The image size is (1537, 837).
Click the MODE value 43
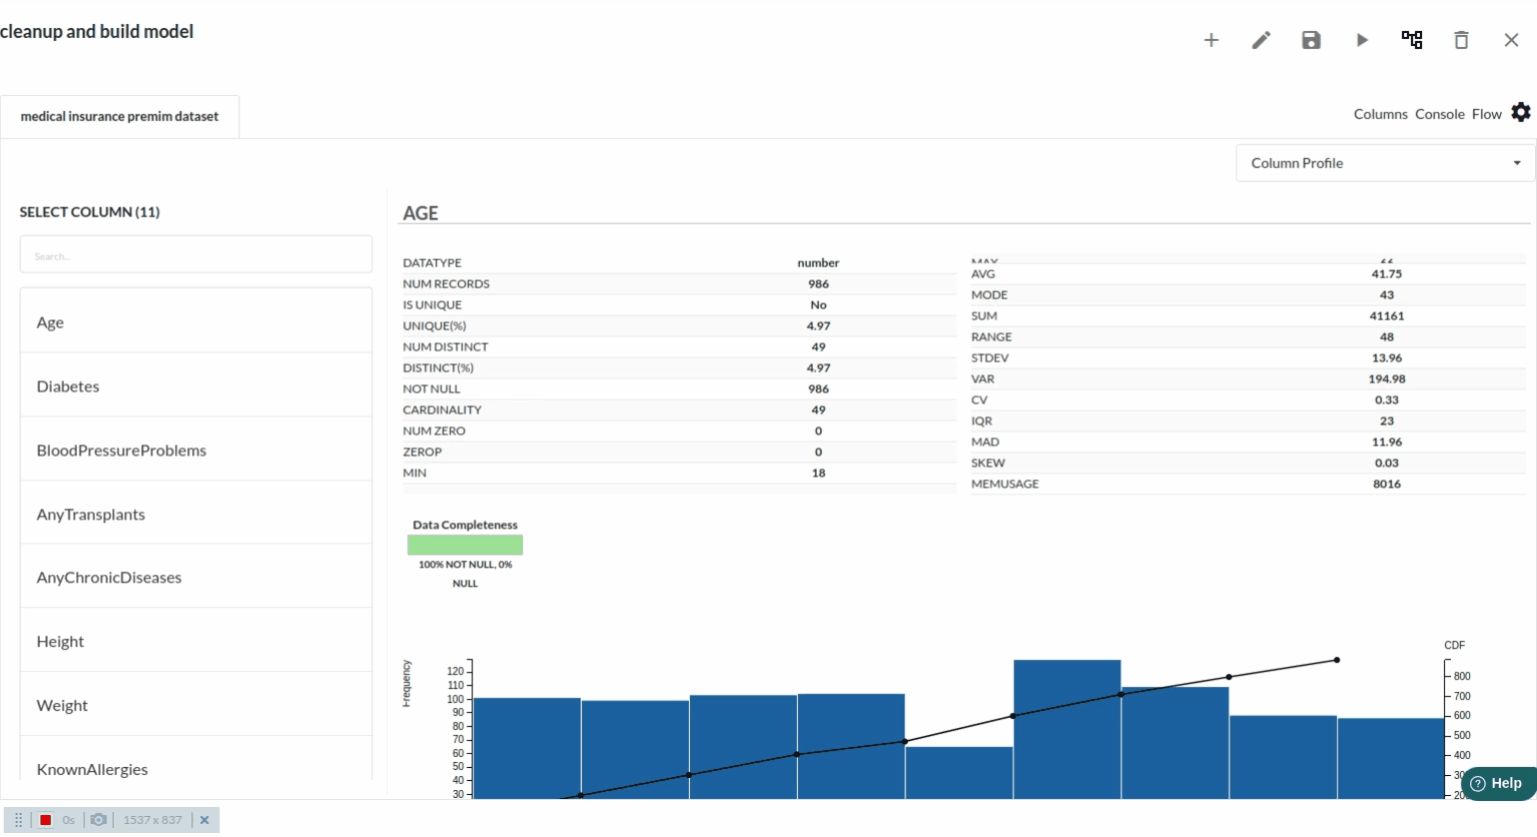1387,295
